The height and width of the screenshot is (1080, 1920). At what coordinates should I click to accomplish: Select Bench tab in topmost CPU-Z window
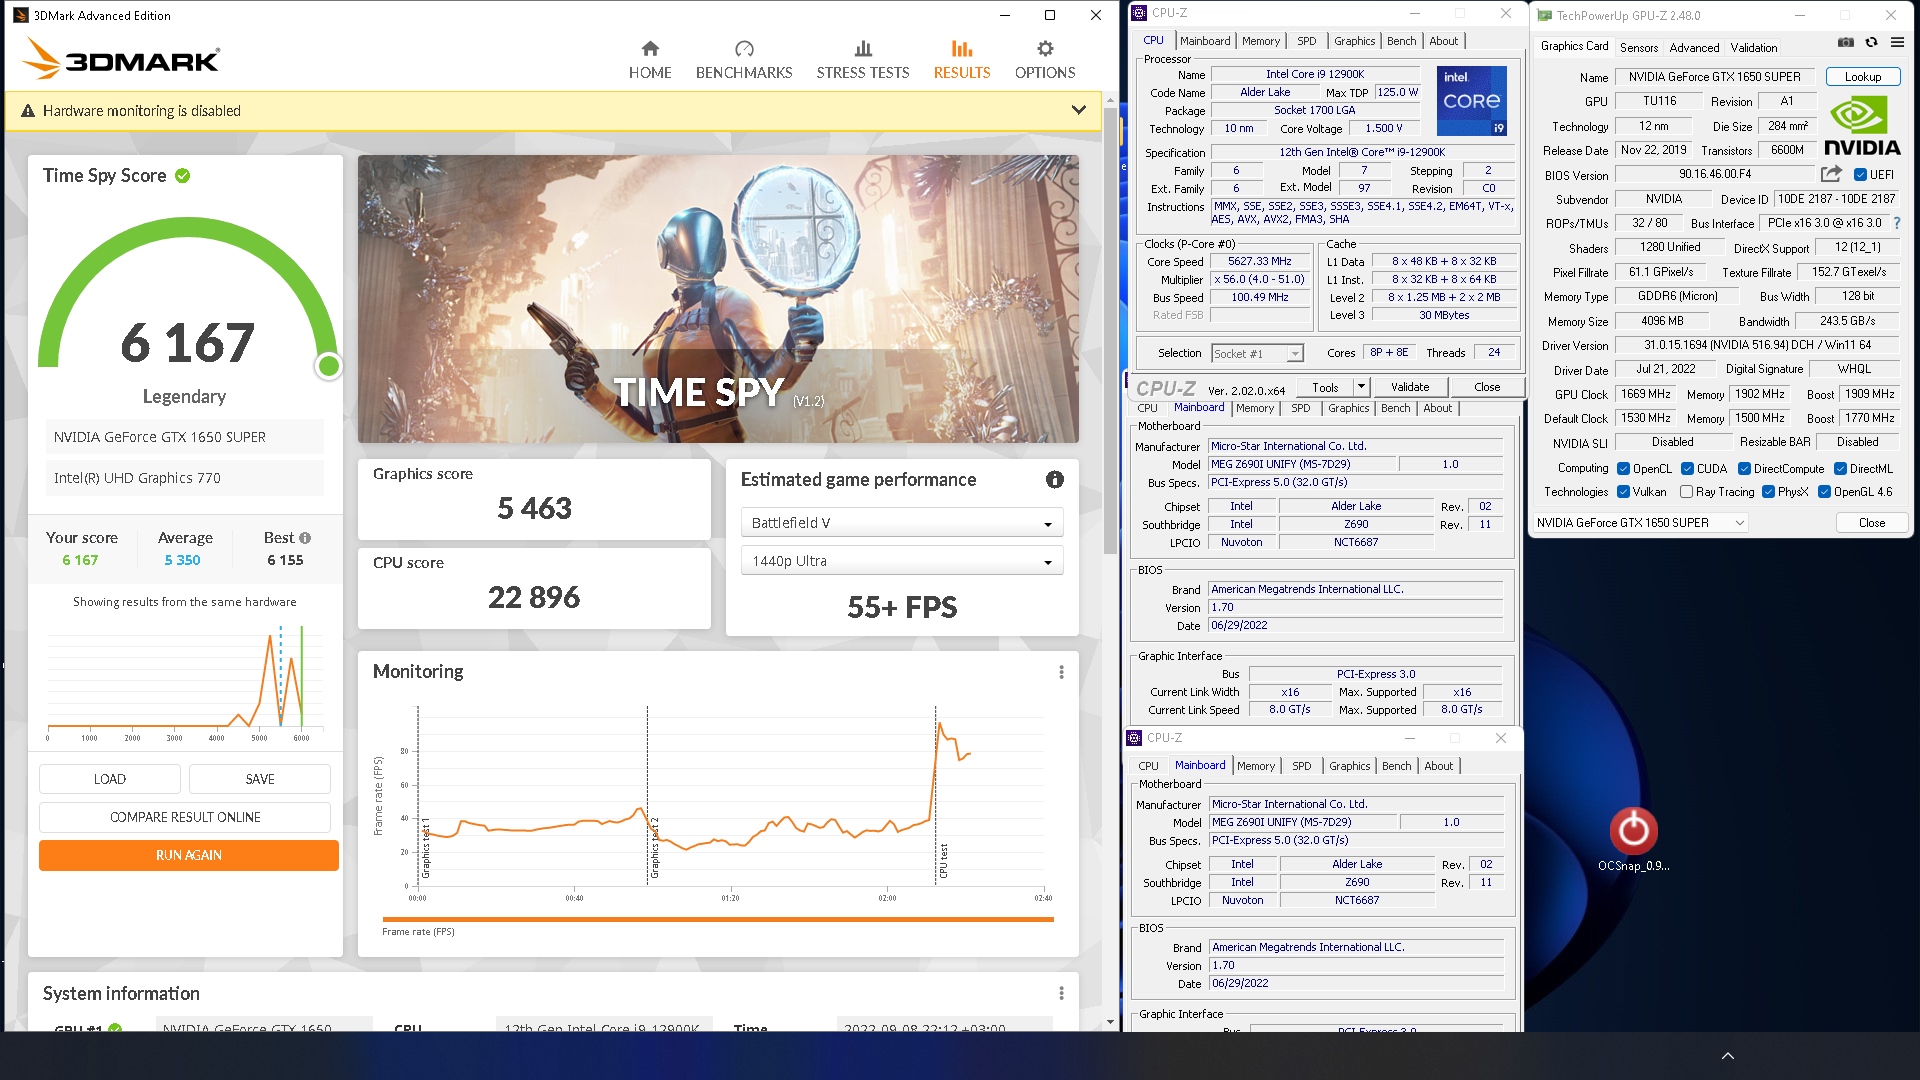point(1401,41)
